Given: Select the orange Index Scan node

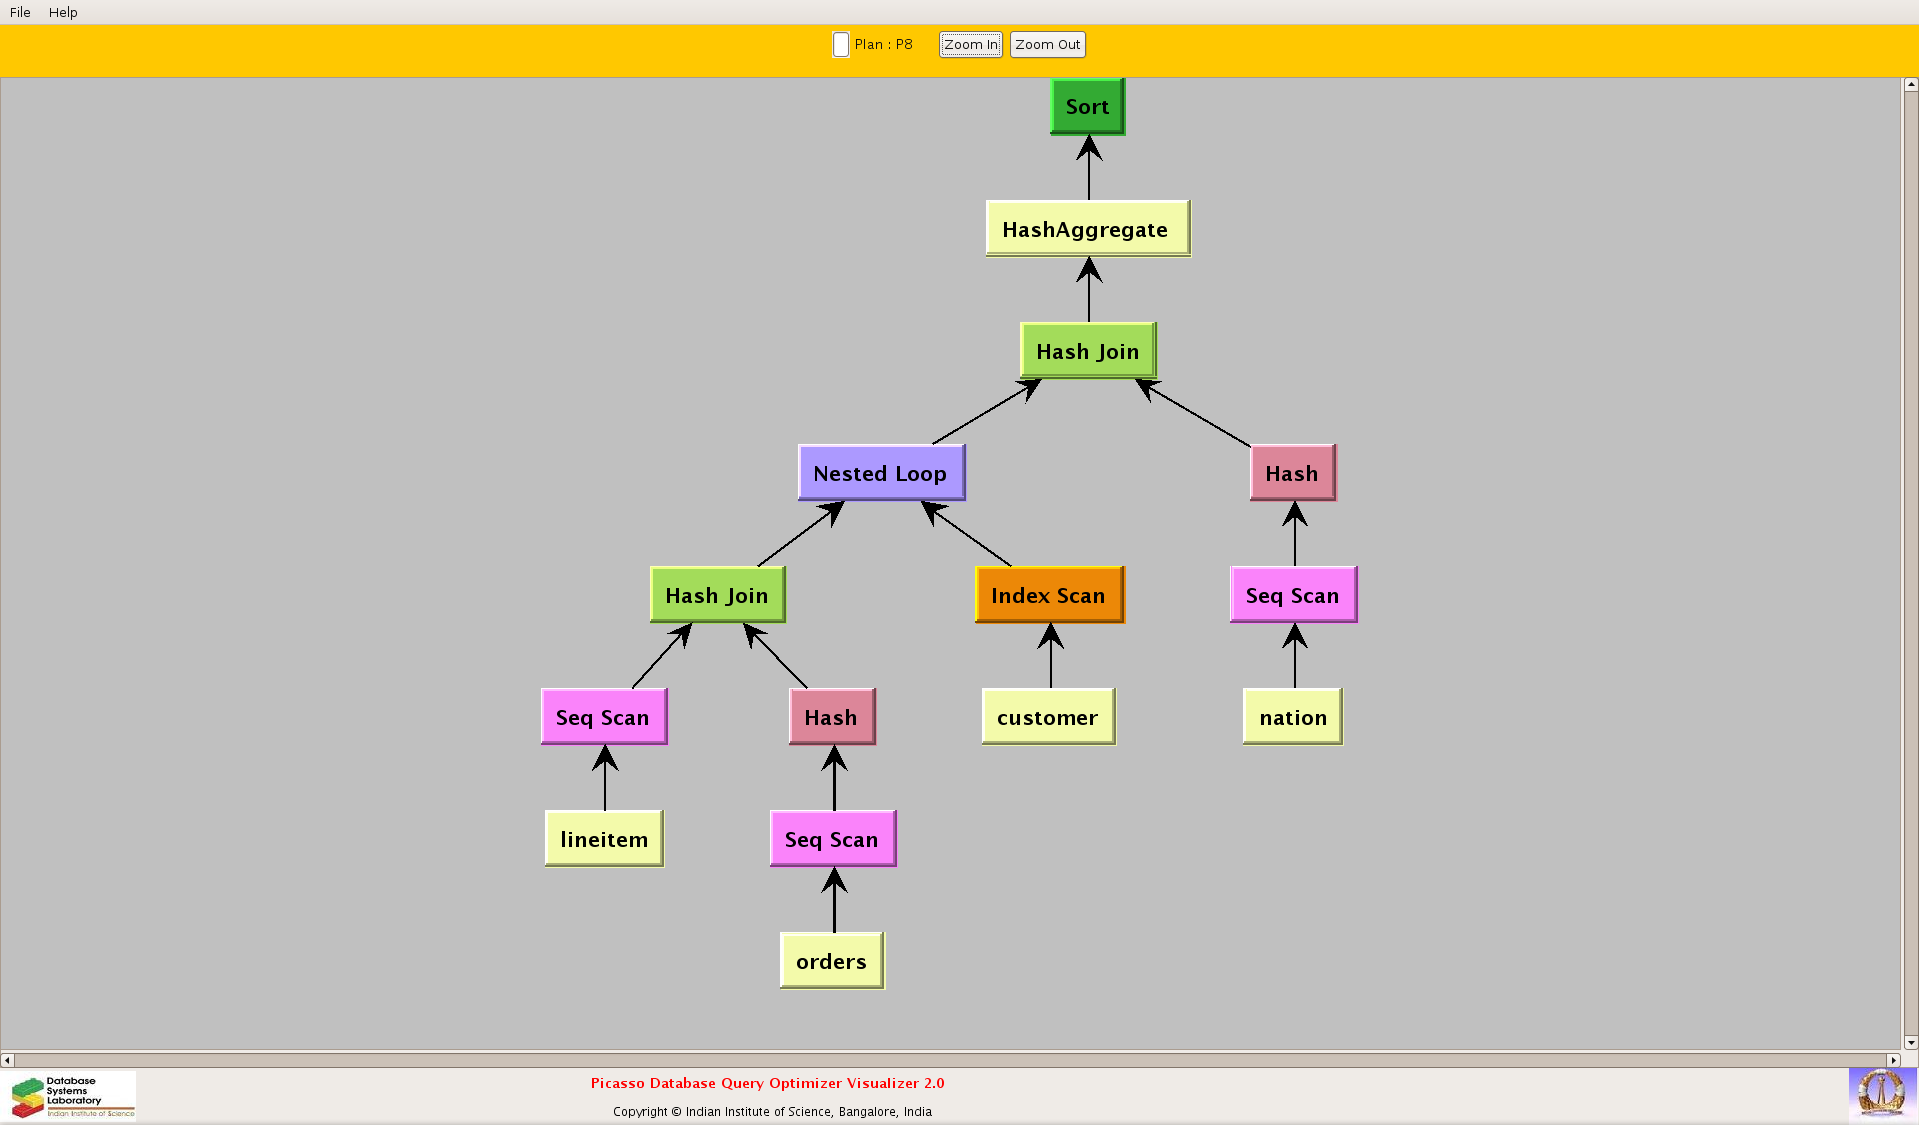Looking at the screenshot, I should coord(1049,595).
